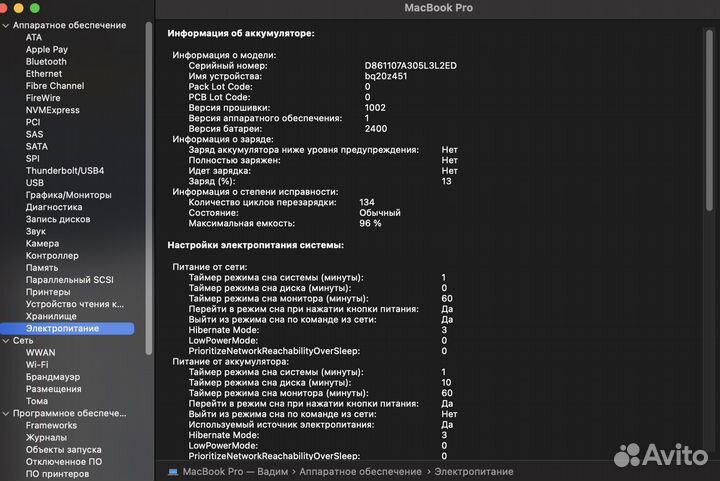Open the Хранилище sidebar item
720x481 pixels.
[51, 316]
